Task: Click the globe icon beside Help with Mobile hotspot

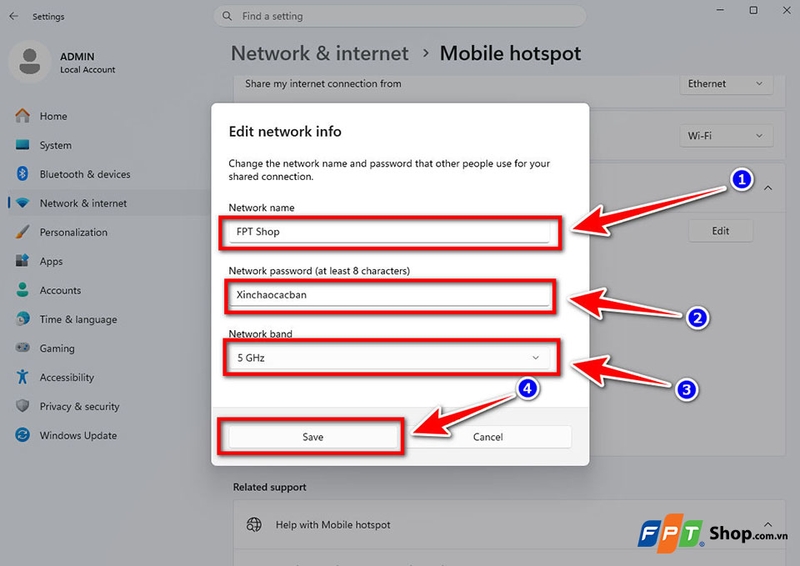Action: [254, 524]
